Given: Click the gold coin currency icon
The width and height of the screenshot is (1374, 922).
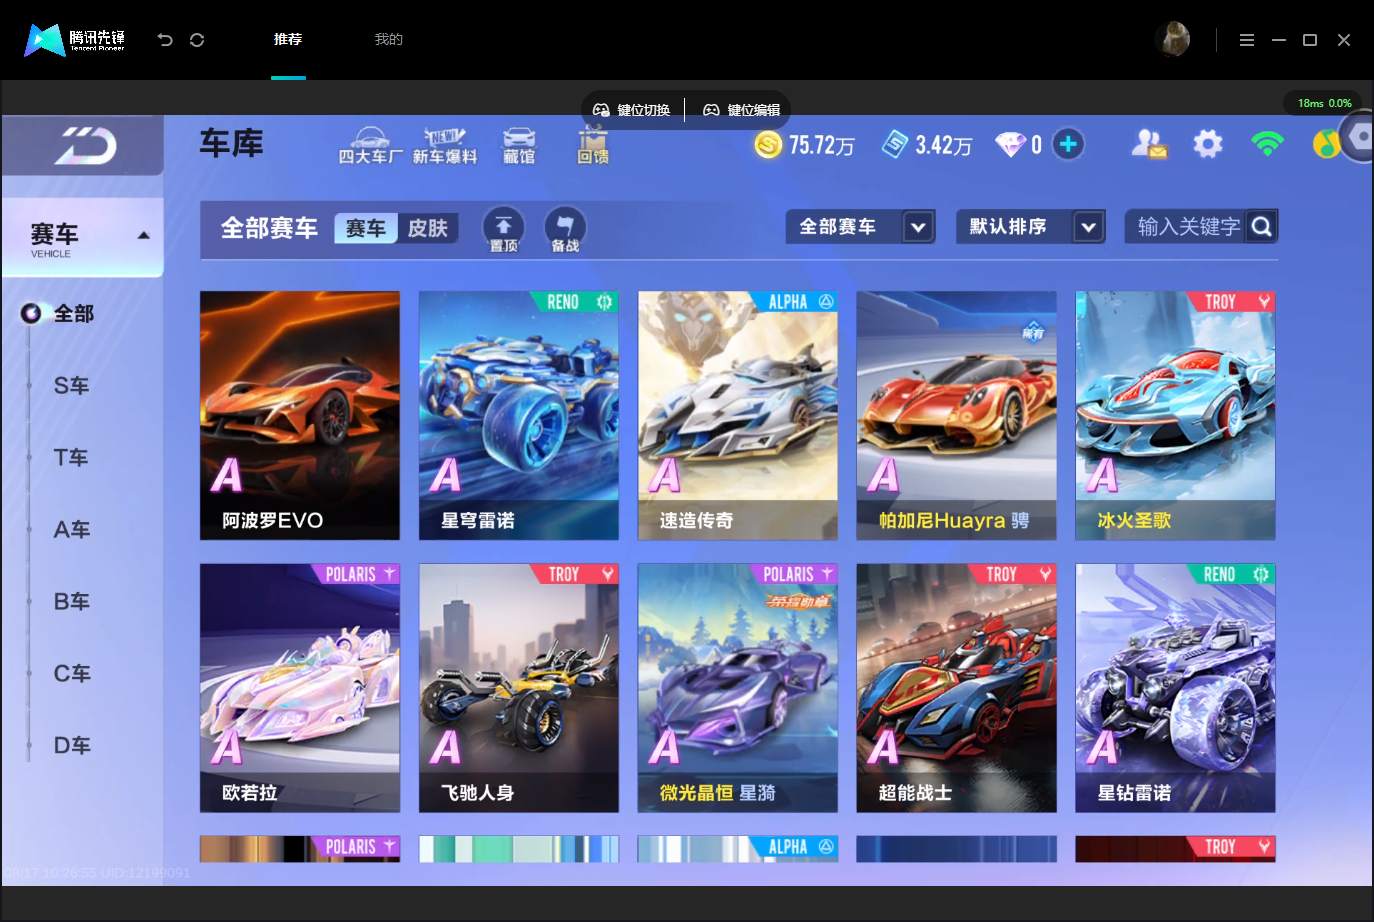Looking at the screenshot, I should click(x=768, y=145).
